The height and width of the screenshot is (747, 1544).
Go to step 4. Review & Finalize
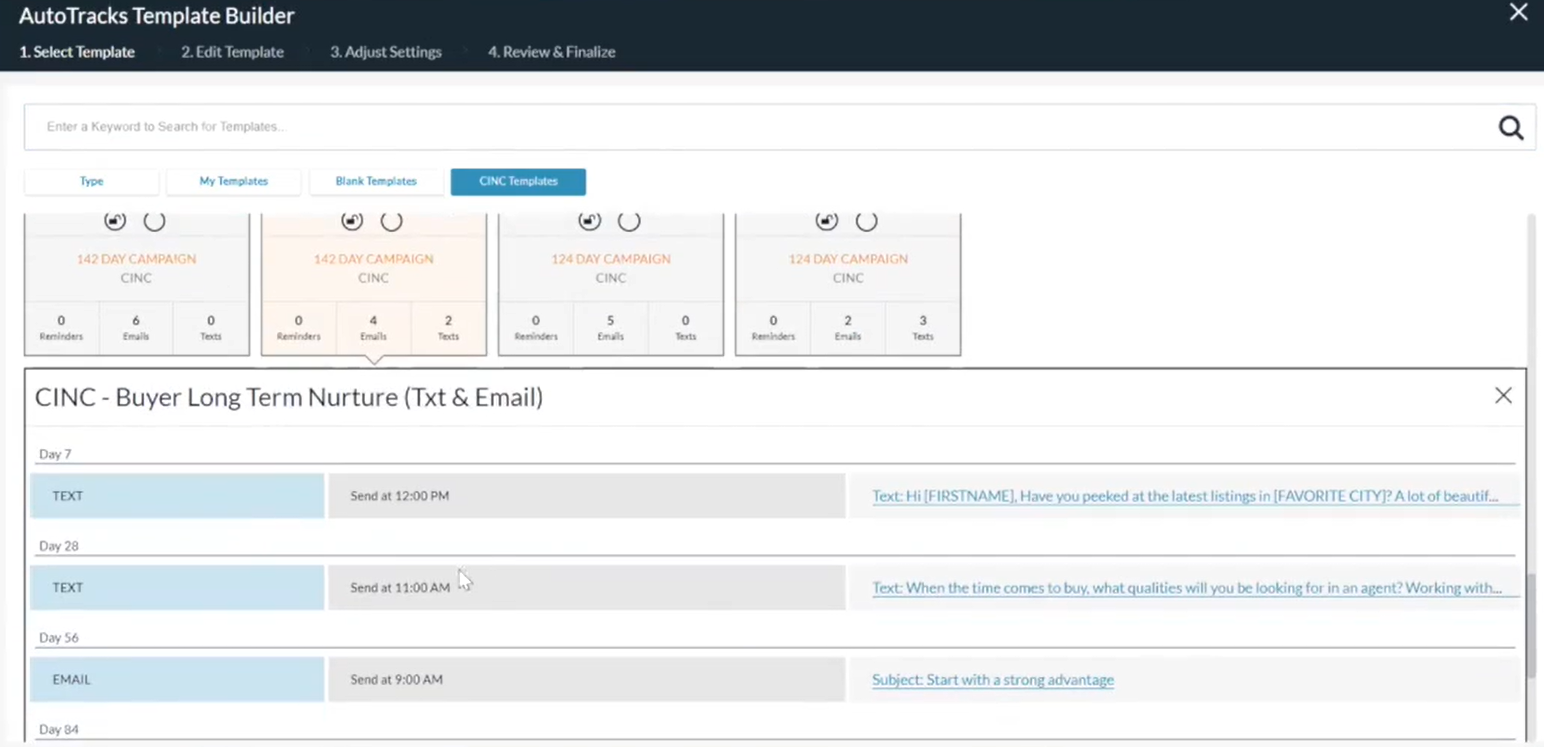552,52
